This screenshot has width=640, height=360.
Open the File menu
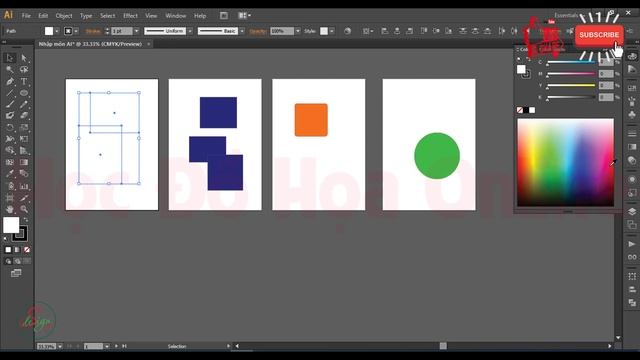click(26, 16)
